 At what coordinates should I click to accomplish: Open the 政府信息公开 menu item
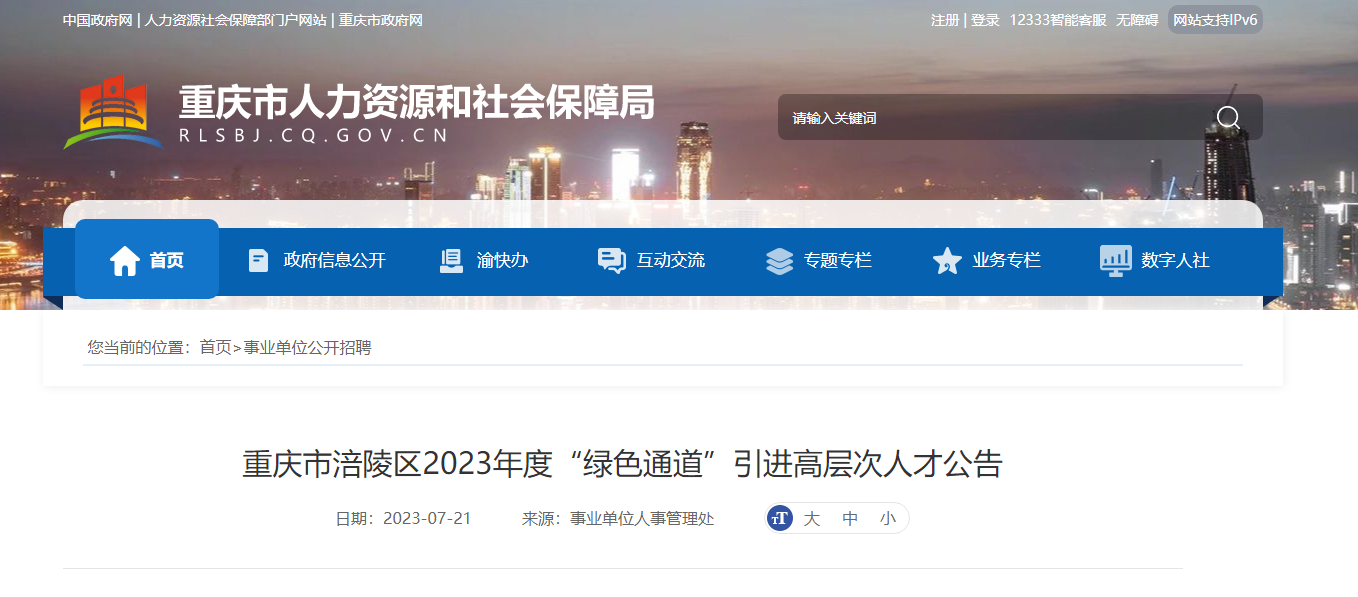(x=334, y=260)
